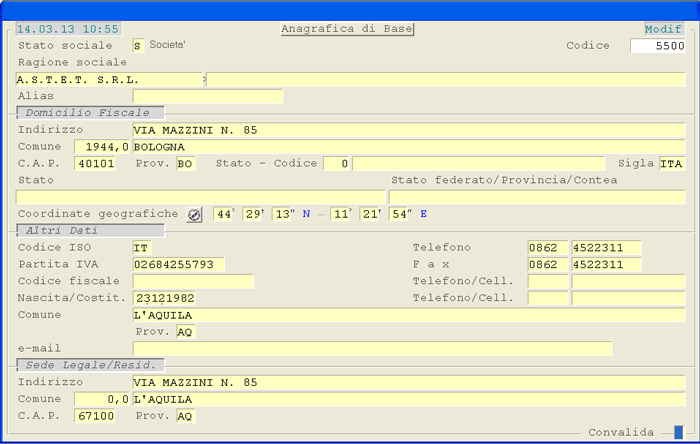Click the Modif button
The height and width of the screenshot is (444, 700).
tap(664, 29)
